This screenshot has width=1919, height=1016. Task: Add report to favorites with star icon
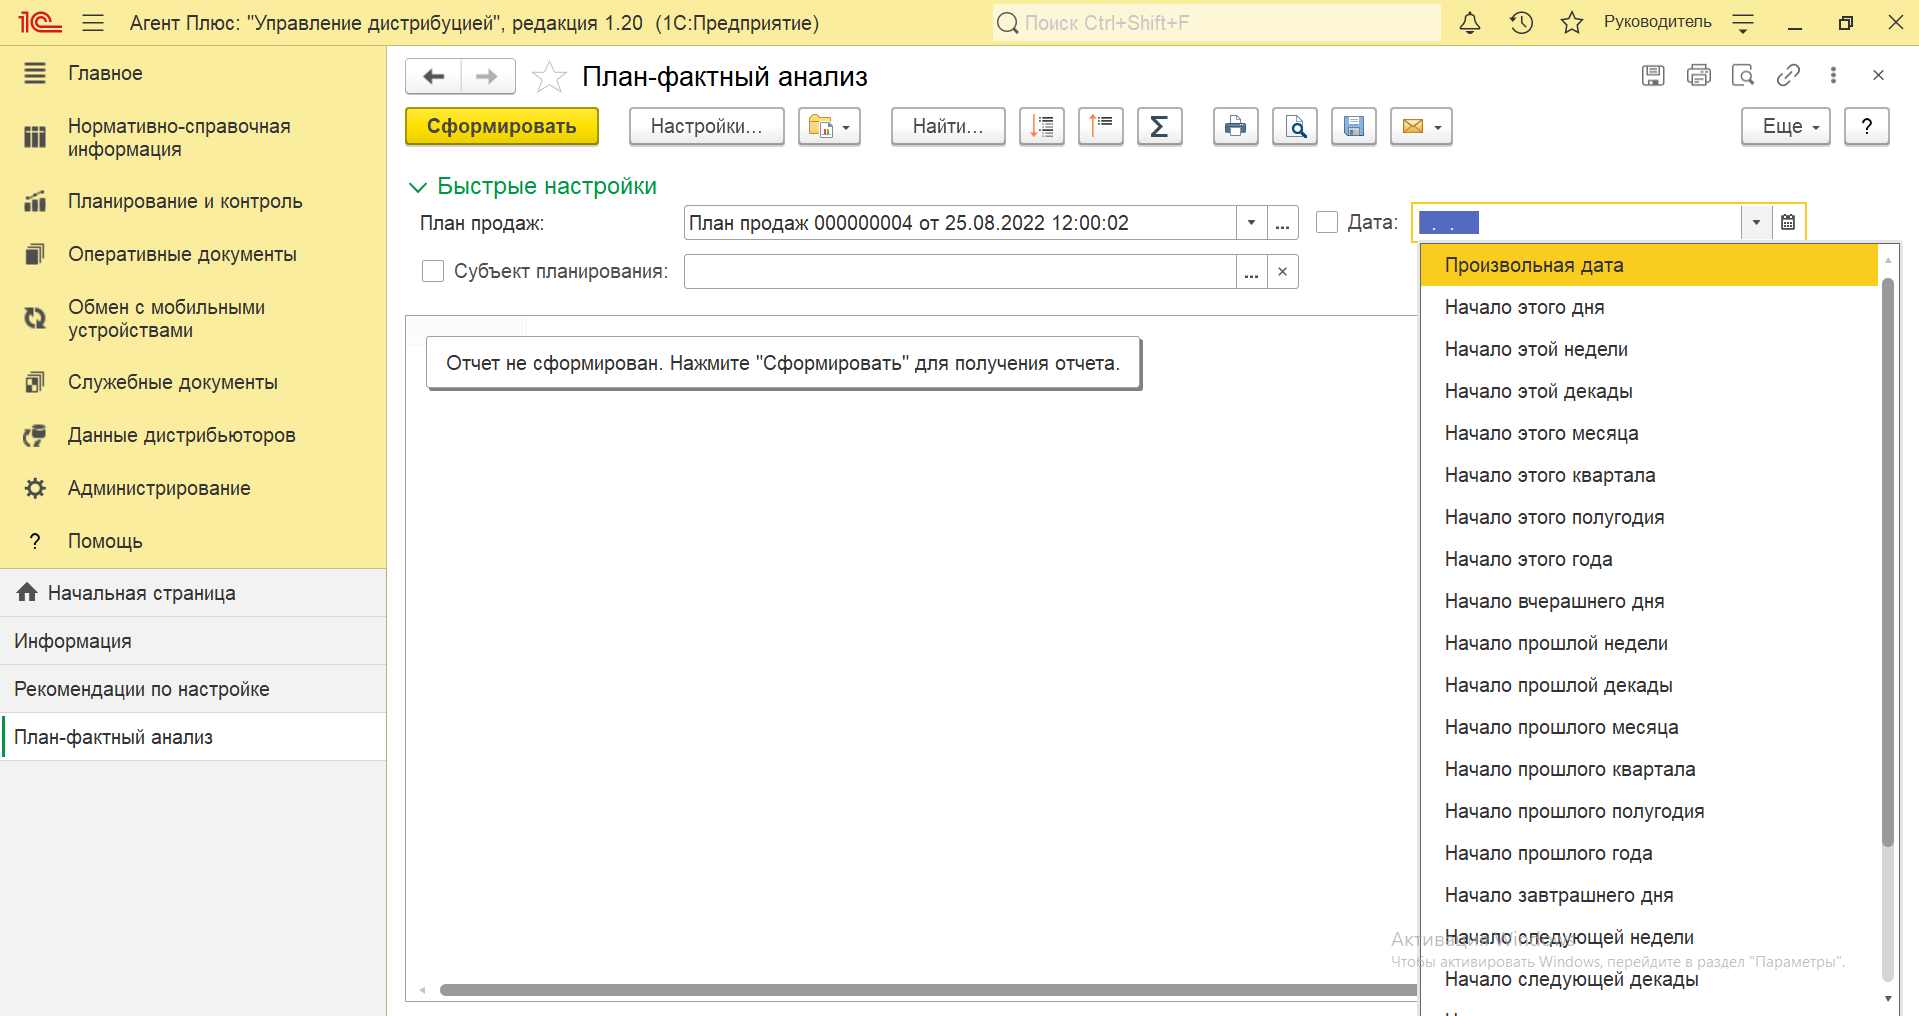549,77
